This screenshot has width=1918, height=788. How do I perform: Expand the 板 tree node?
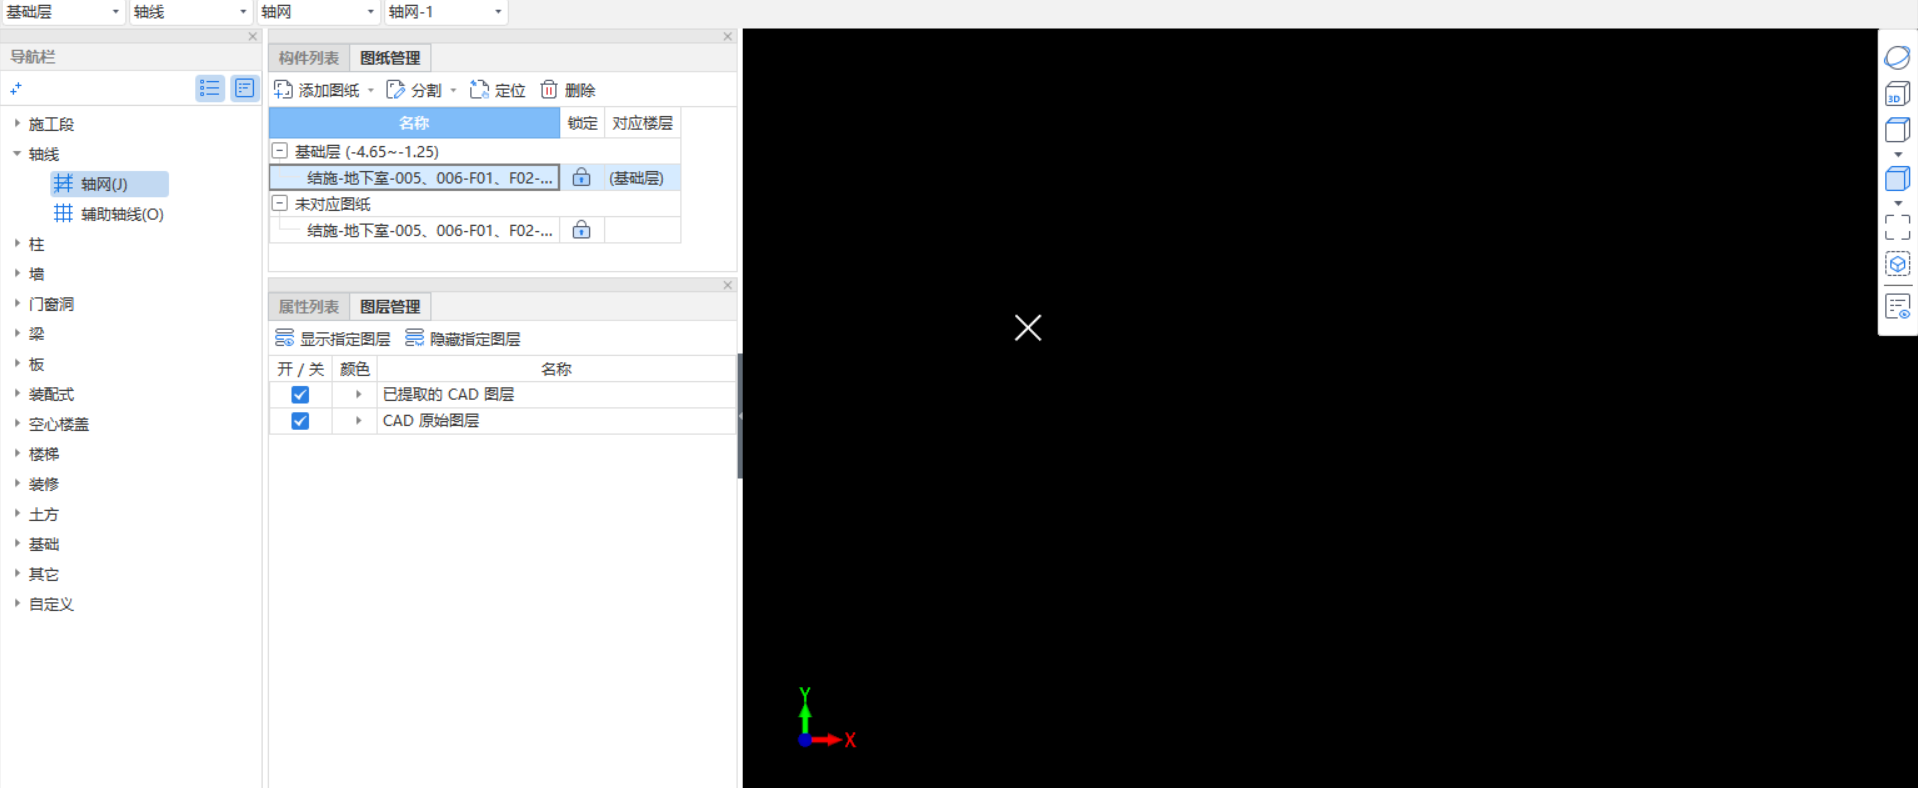click(x=17, y=364)
